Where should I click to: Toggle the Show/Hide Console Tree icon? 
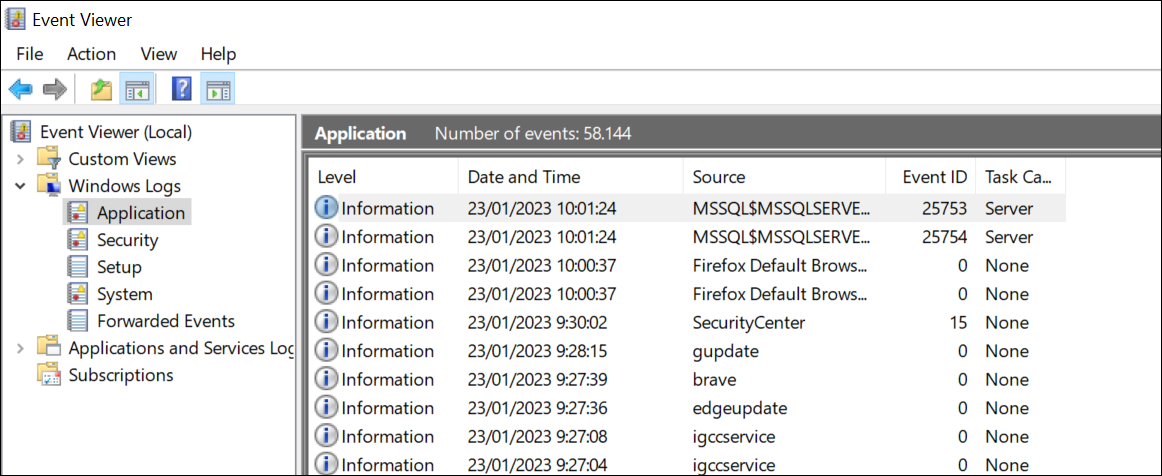(135, 90)
